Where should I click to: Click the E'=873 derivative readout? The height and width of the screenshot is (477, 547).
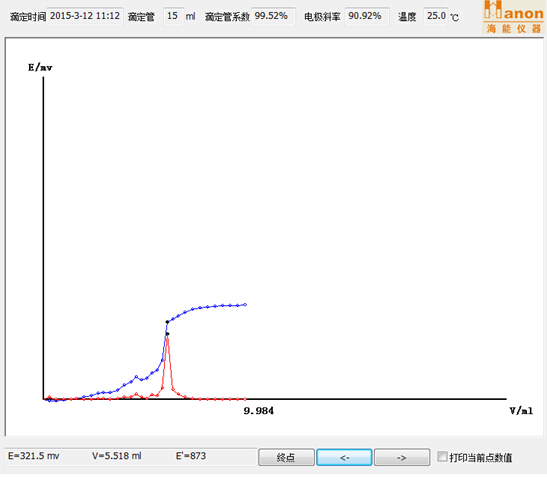191,456
